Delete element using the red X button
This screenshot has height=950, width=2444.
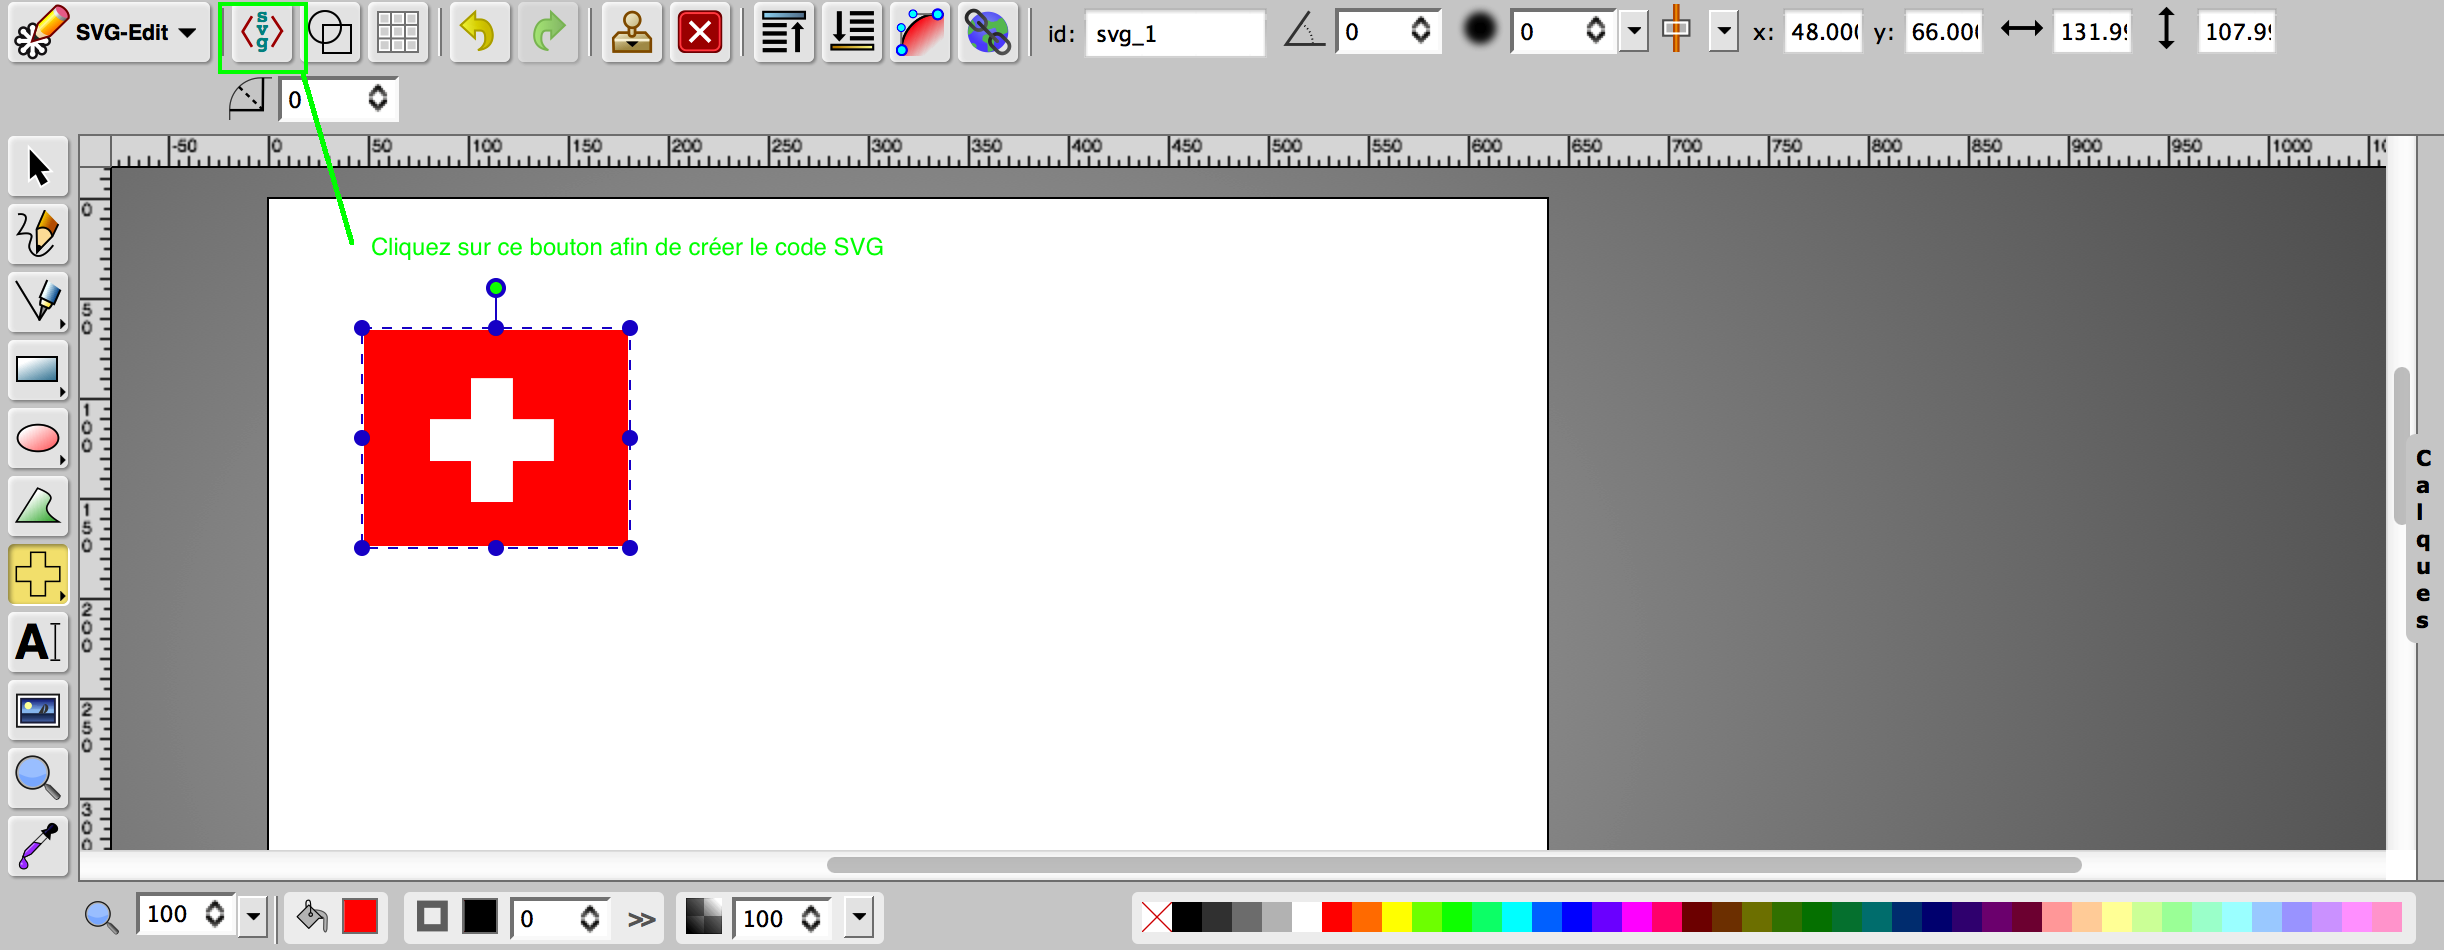pos(700,33)
